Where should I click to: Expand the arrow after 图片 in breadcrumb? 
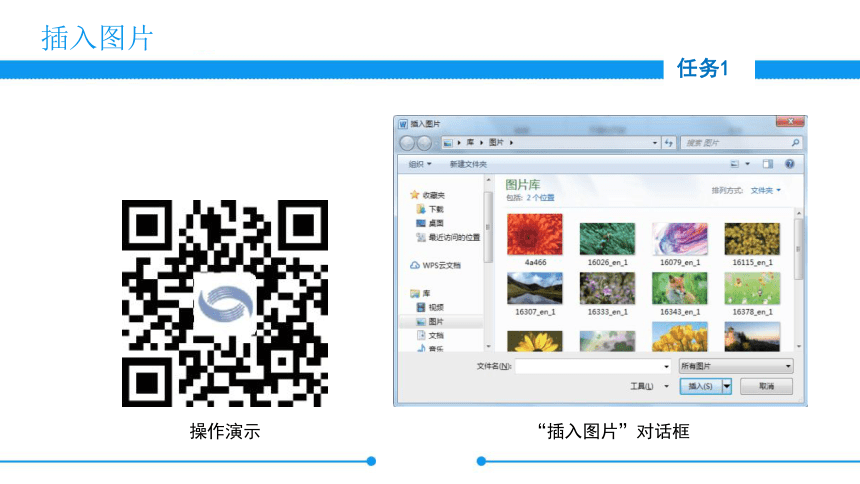(511, 143)
